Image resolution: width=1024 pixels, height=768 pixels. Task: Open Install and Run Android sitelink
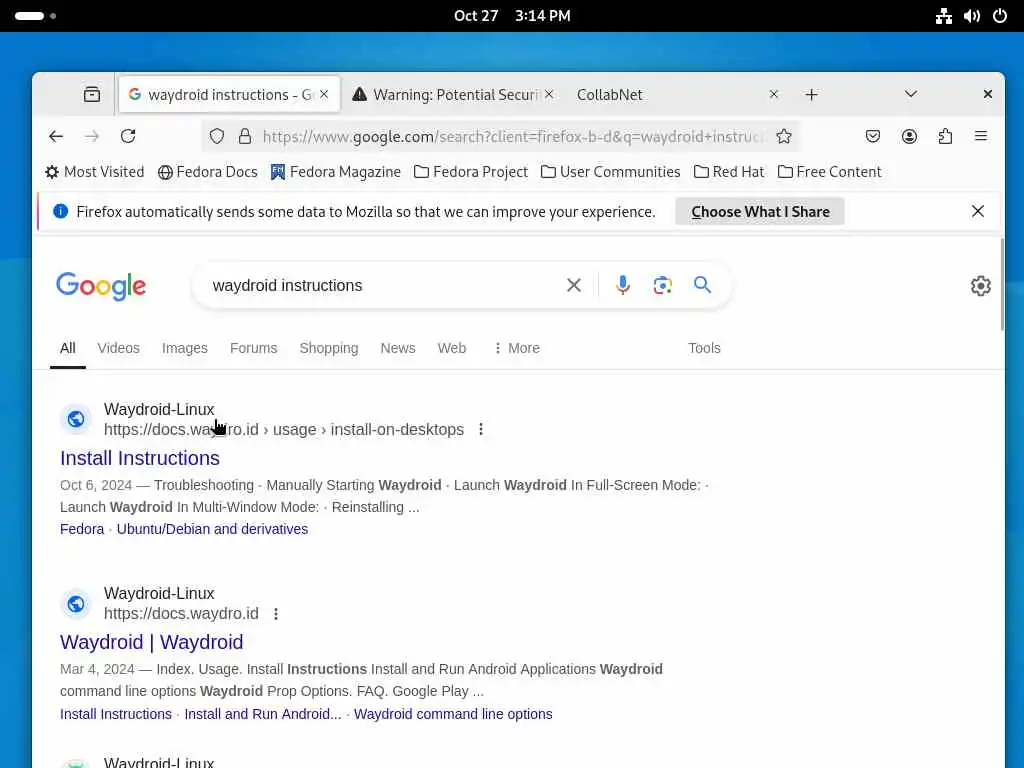click(263, 714)
